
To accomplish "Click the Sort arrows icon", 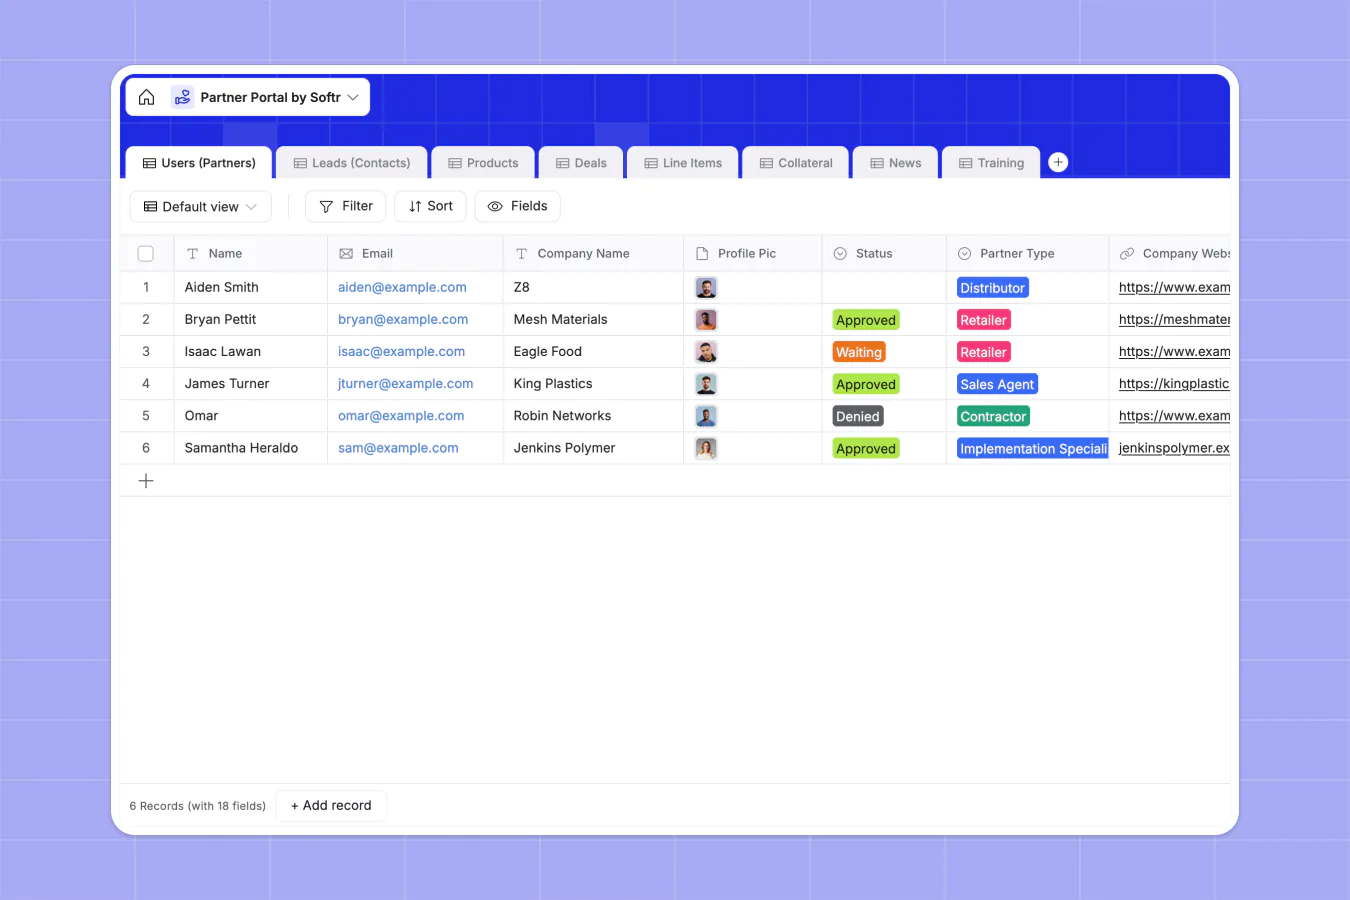I will [416, 206].
